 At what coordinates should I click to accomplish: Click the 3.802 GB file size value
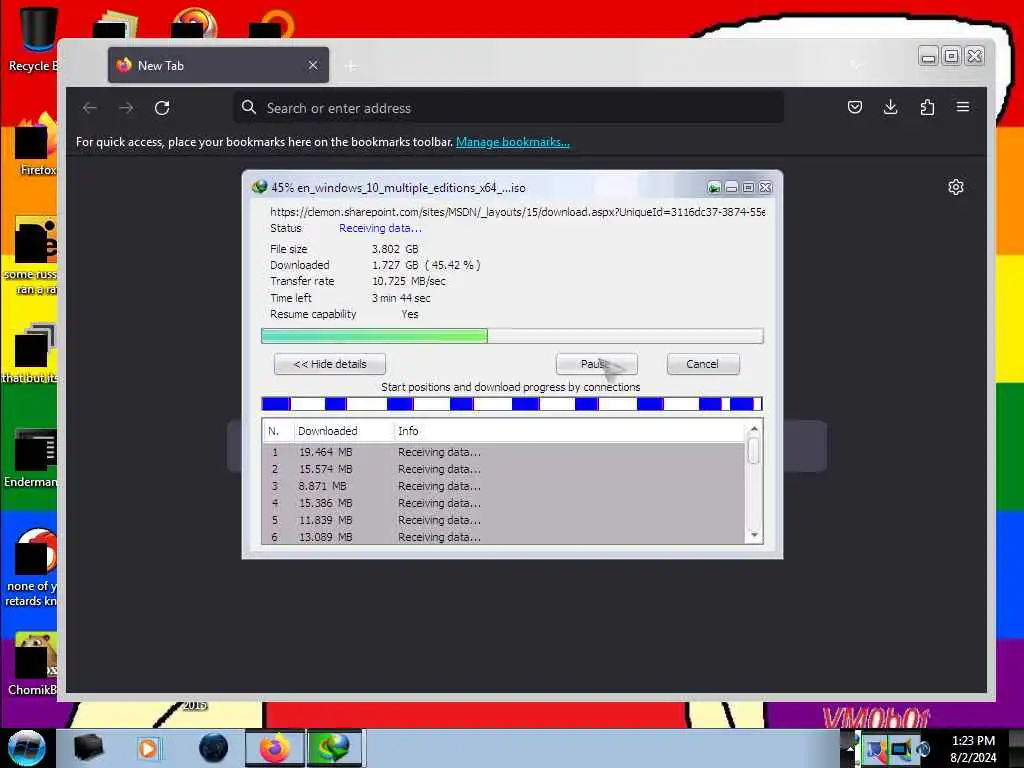point(395,249)
